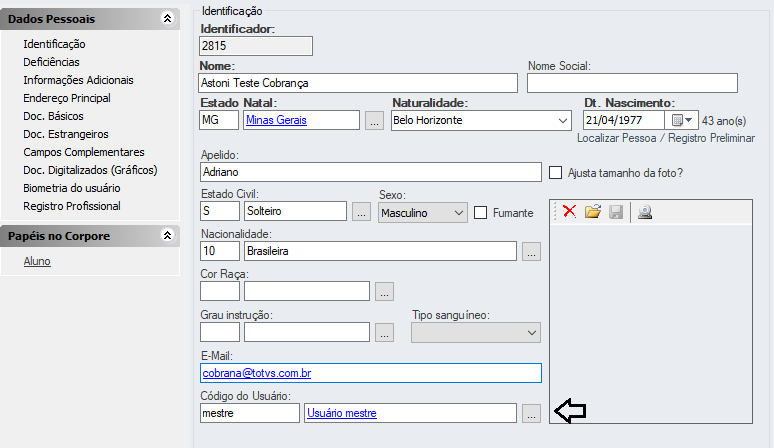The image size is (774, 448).
Task: Collapse the Dados Pessoais panel
Action: (x=167, y=19)
